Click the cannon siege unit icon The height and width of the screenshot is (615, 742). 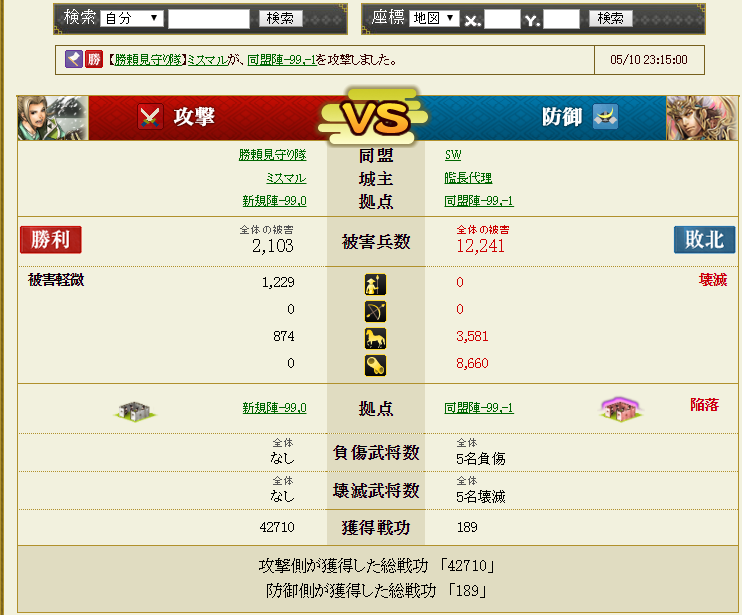(375, 366)
